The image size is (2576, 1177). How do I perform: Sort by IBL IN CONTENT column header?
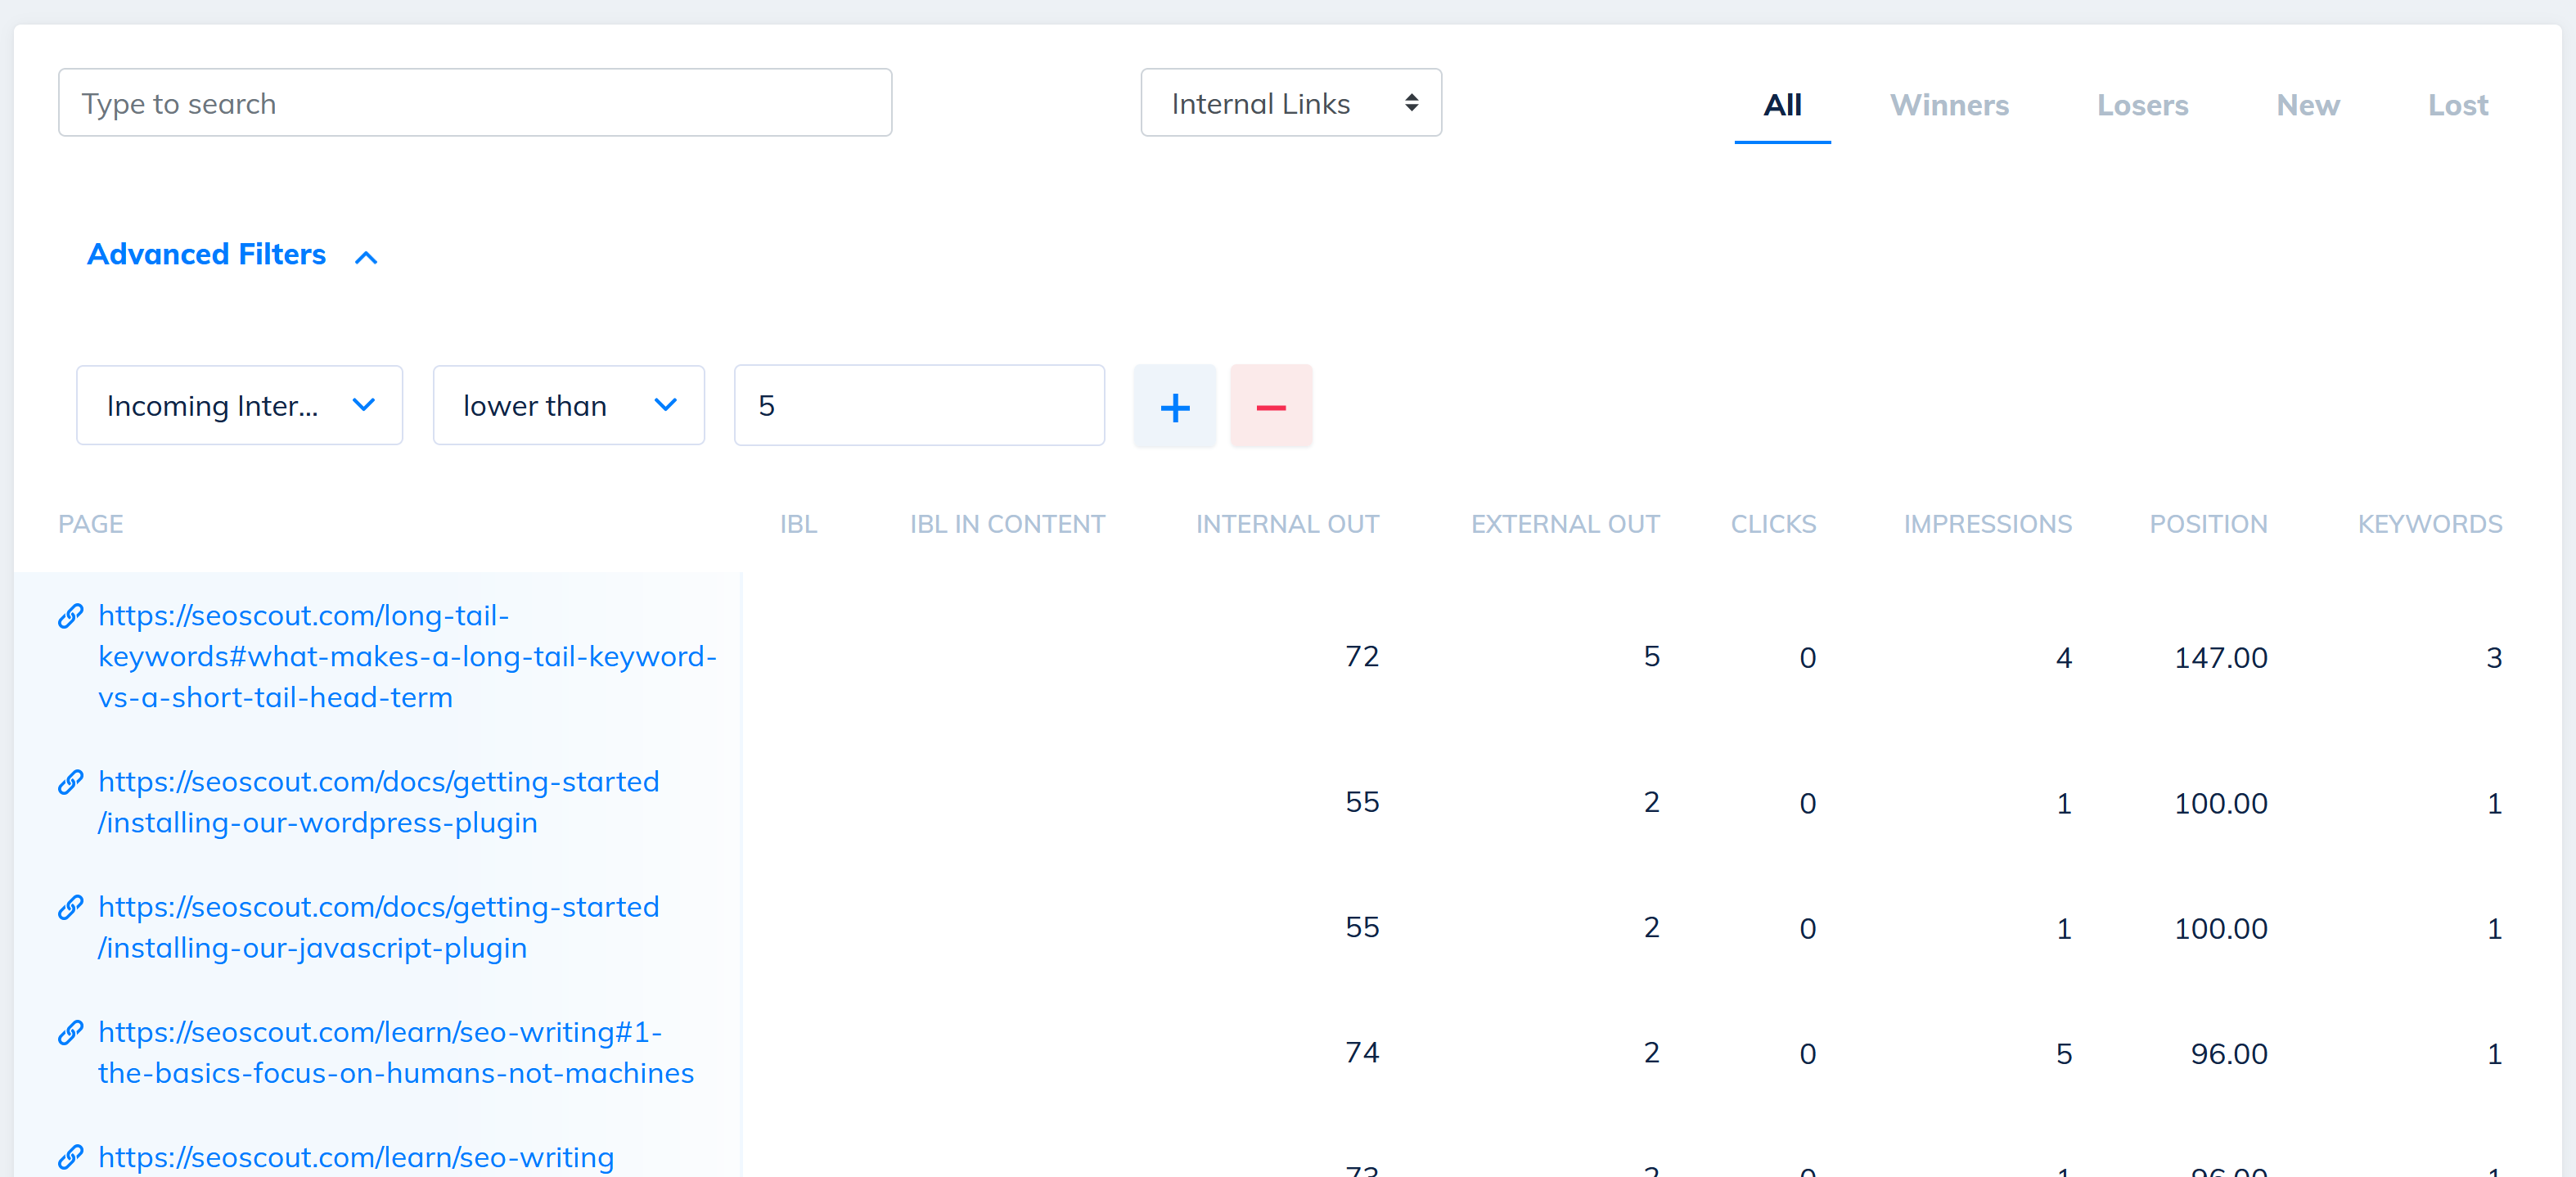pyautogui.click(x=1007, y=524)
